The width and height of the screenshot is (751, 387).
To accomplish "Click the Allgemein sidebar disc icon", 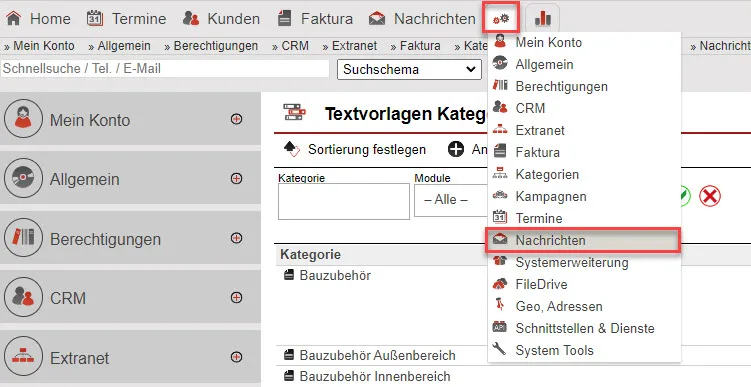I will (23, 178).
